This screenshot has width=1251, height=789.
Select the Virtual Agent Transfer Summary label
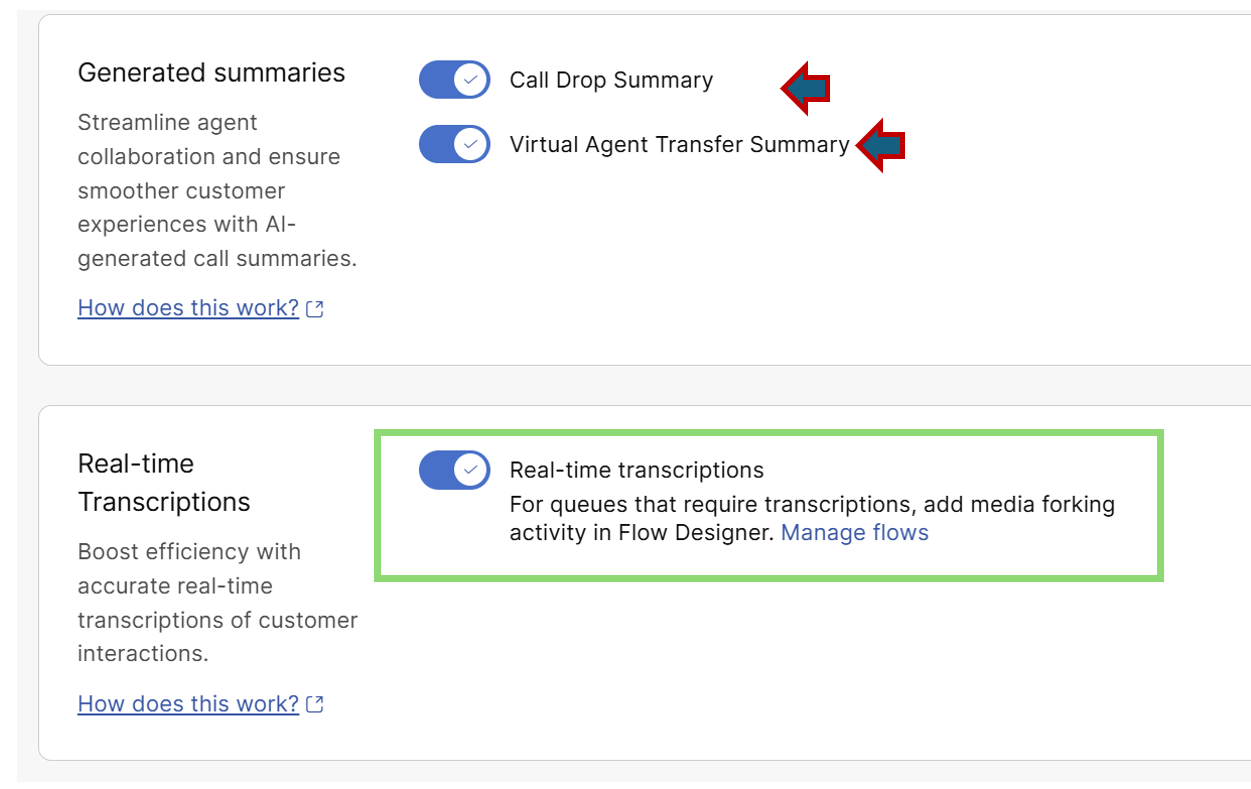679,145
